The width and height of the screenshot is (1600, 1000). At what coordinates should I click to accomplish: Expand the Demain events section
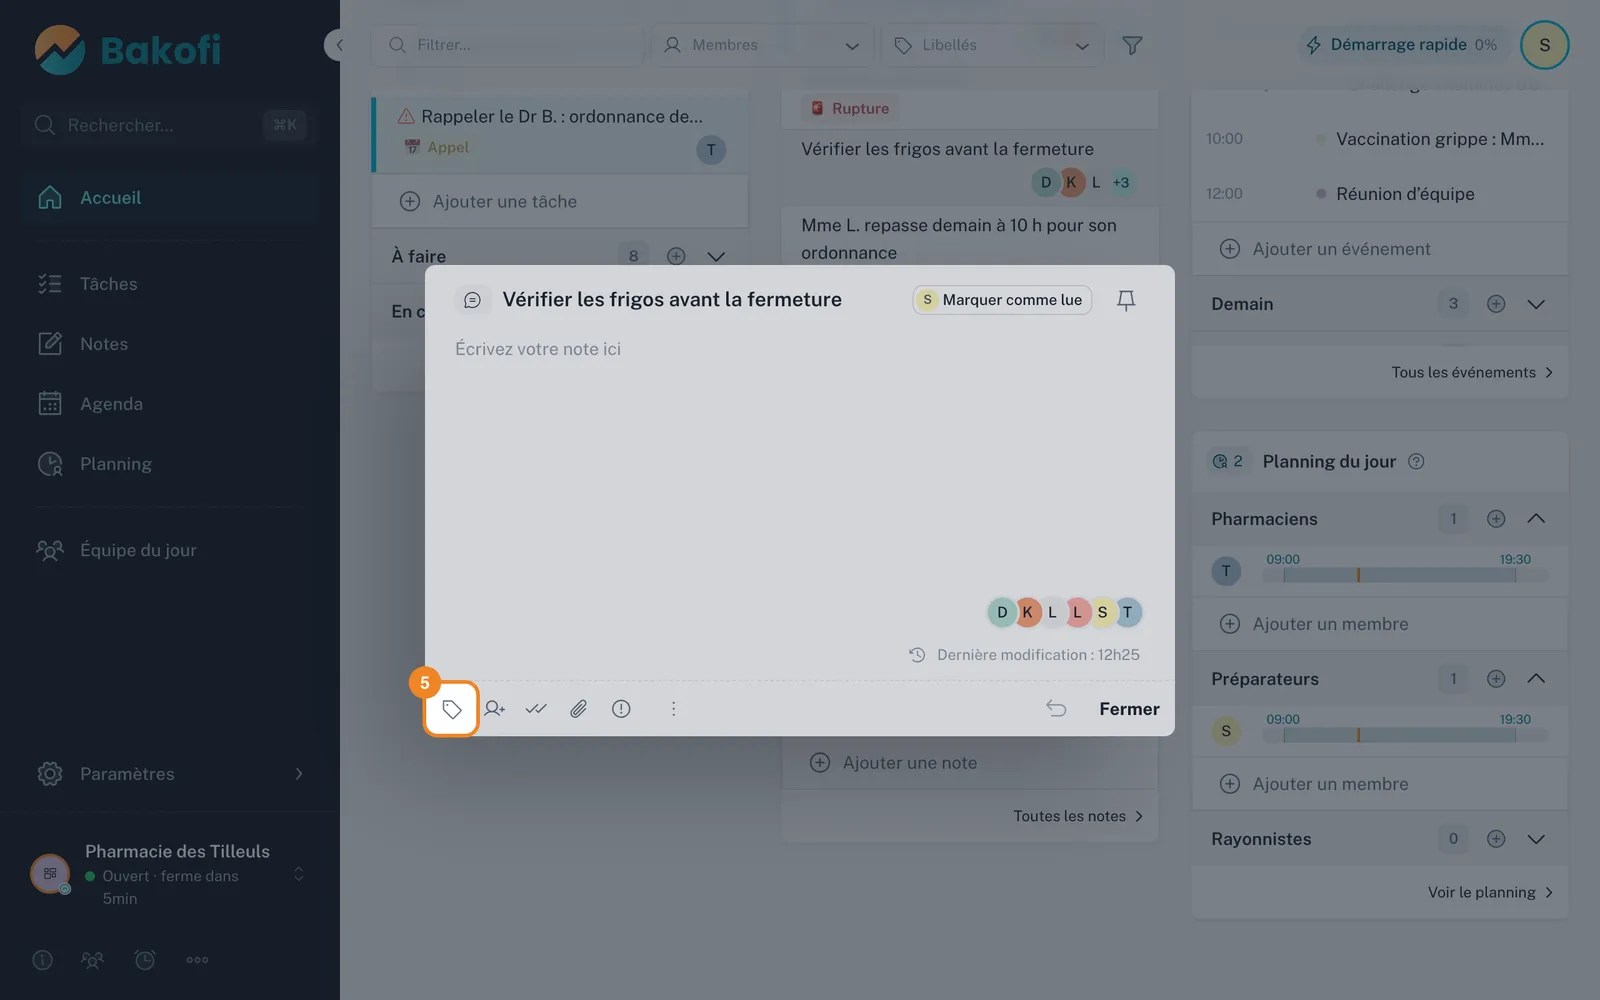pos(1536,304)
